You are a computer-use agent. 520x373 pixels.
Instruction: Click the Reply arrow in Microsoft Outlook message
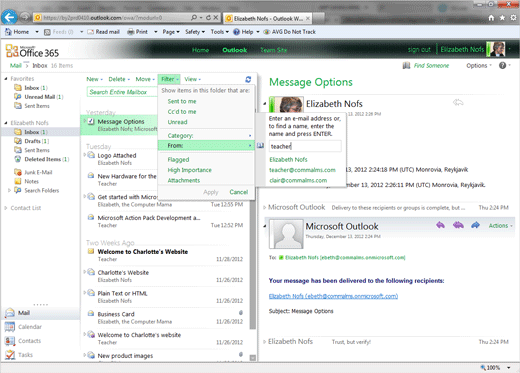[x=440, y=225]
